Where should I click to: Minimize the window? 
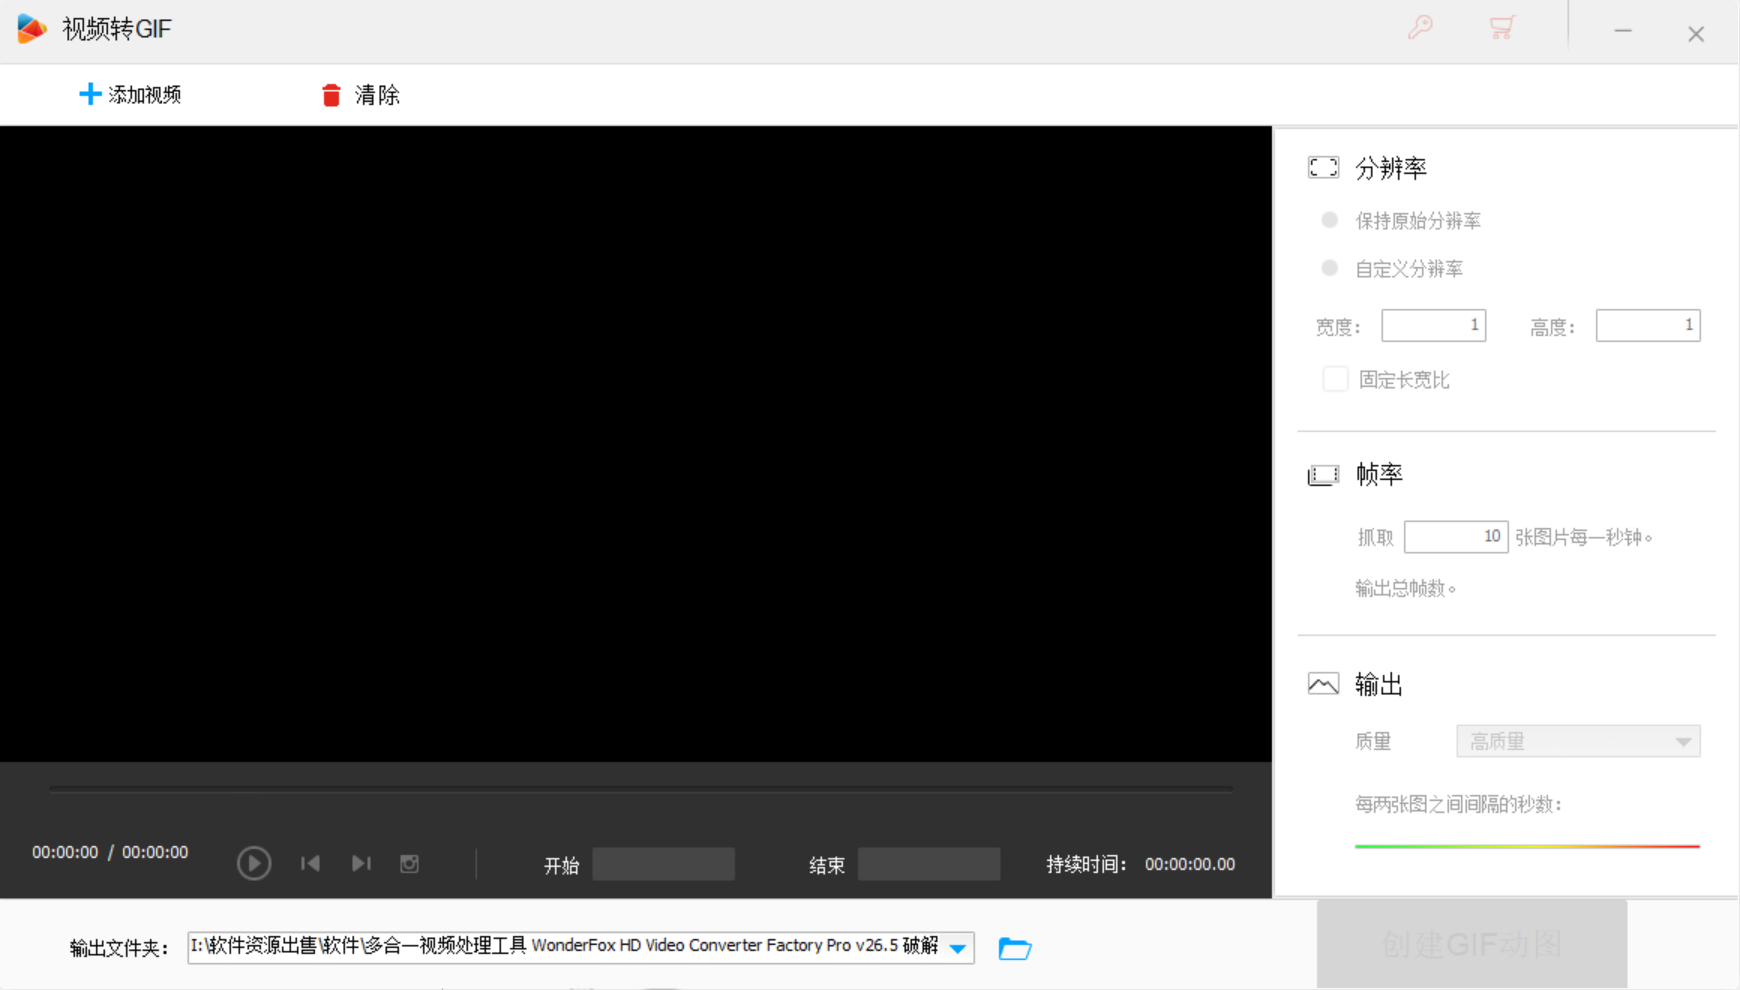point(1622,32)
